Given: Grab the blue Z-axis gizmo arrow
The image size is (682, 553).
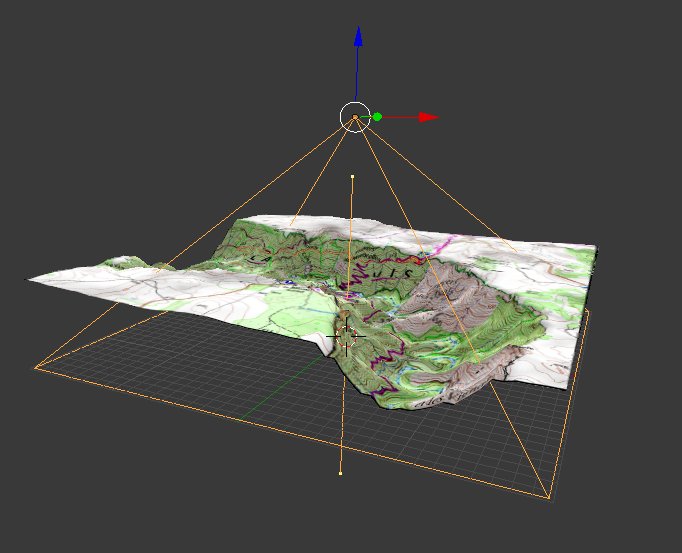Looking at the screenshot, I should (358, 37).
